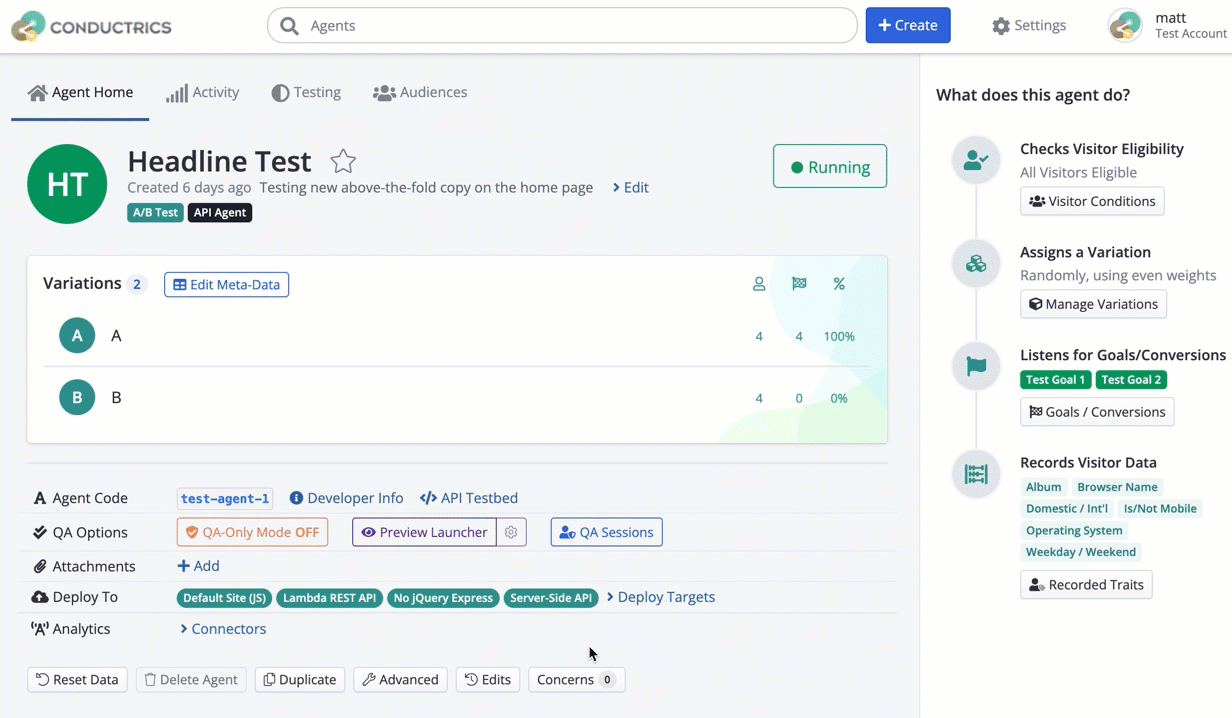
Task: Switch to the Testing tab
Action: [306, 92]
